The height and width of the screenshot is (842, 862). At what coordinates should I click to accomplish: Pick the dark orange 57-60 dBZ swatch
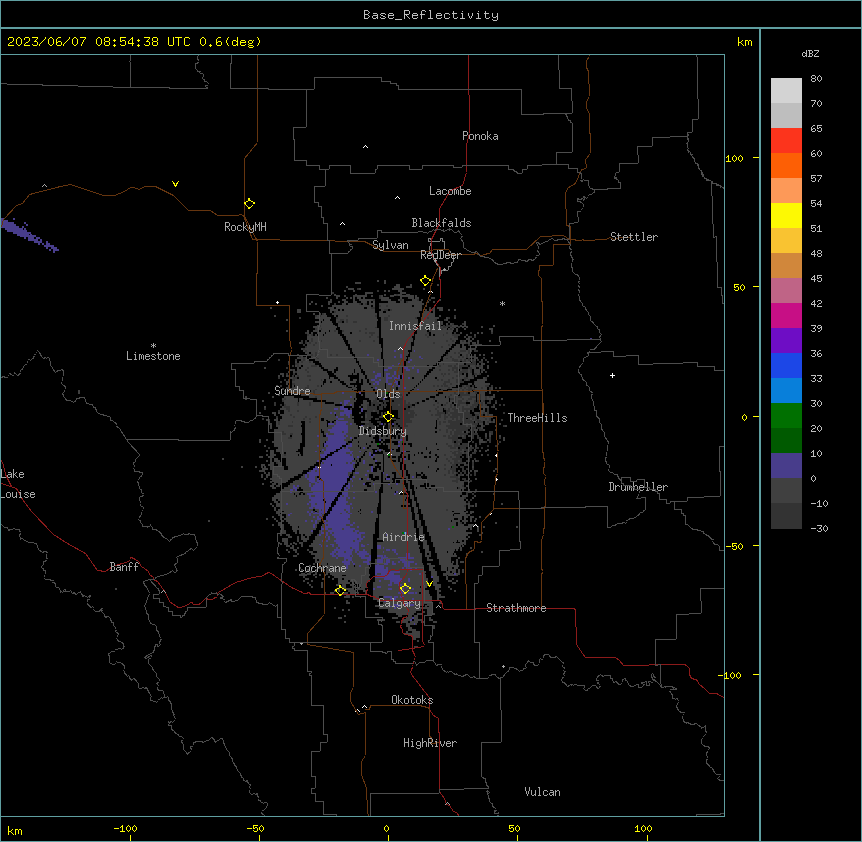(x=786, y=165)
